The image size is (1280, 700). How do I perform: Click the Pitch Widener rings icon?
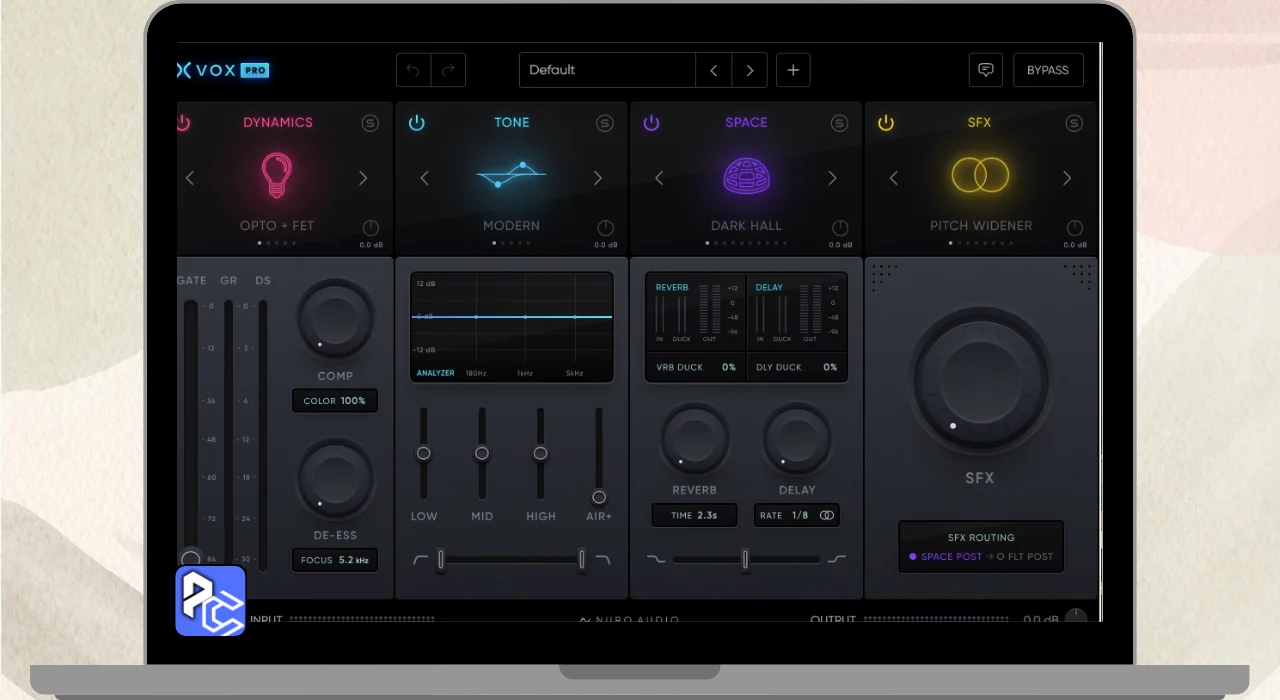pyautogui.click(x=980, y=176)
